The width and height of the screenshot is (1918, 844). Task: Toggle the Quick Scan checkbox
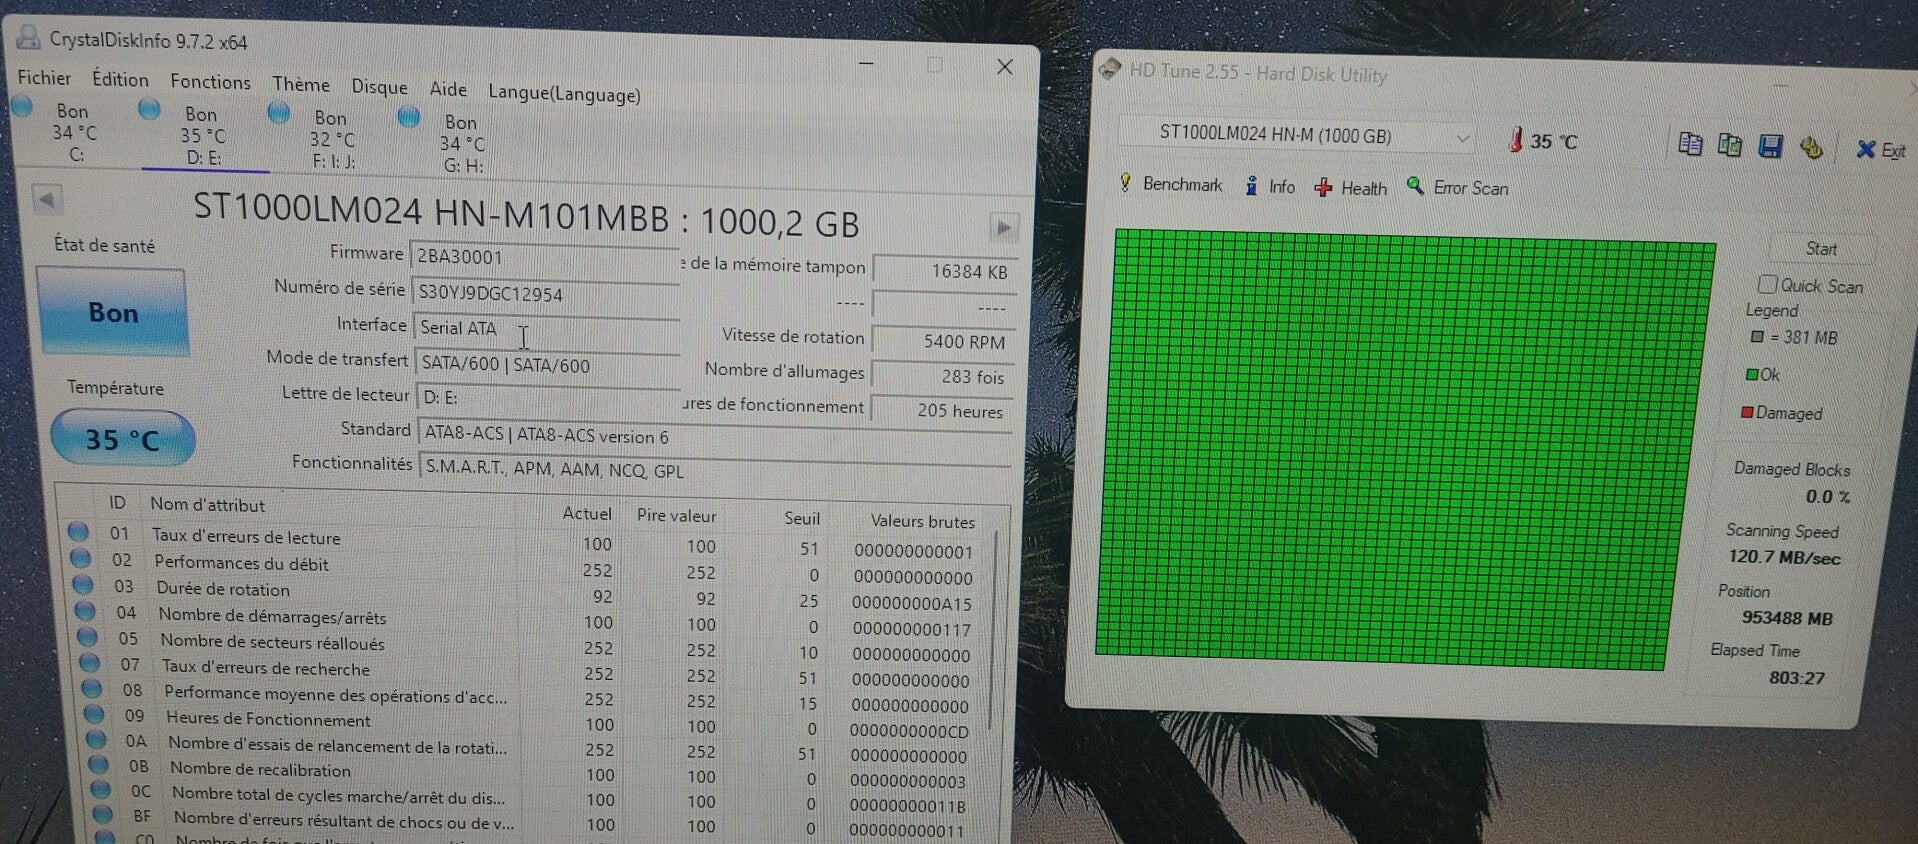[x=1768, y=284]
